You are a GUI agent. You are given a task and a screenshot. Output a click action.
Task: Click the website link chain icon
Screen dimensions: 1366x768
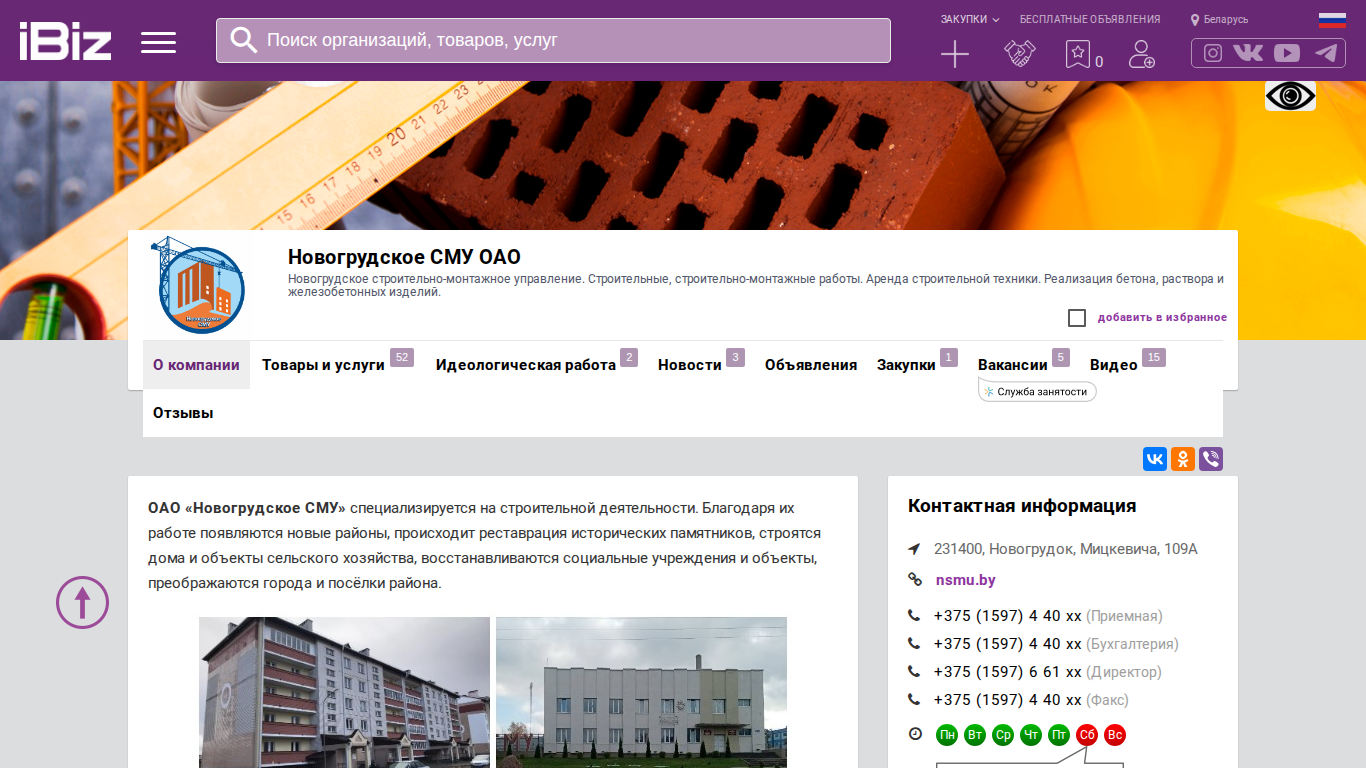[x=914, y=580]
